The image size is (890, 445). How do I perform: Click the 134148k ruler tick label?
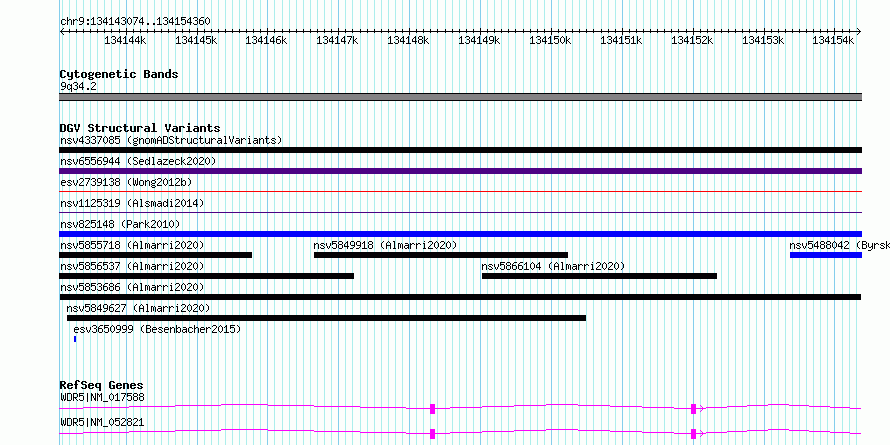[x=409, y=40]
